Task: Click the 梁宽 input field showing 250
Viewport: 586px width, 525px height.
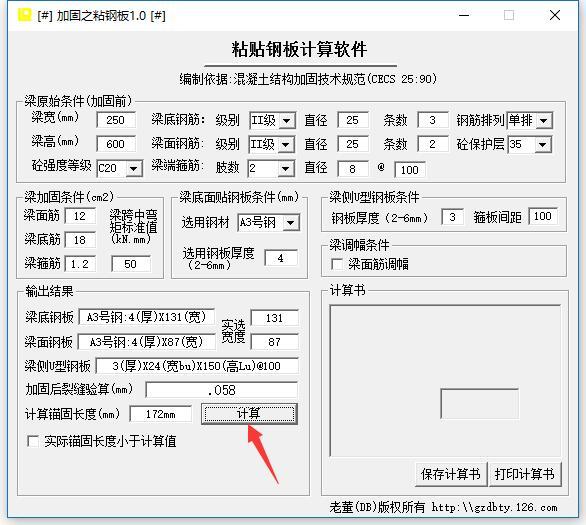Action: tap(116, 120)
